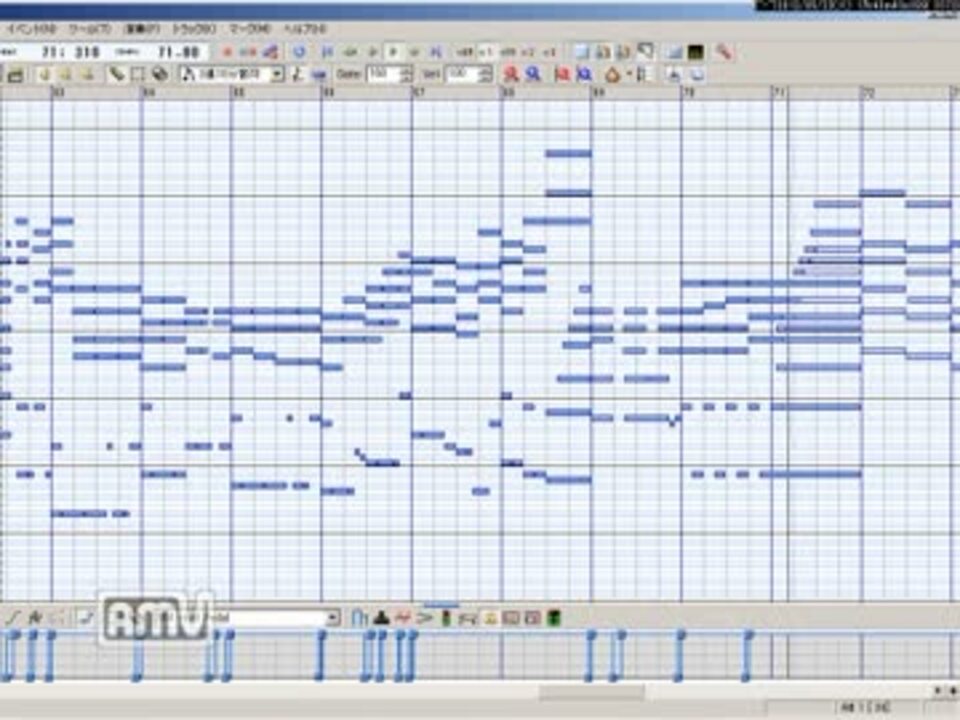Click the ruler grid icon after the orange icon
Screen dimensions: 960x720
pyautogui.click(x=641, y=75)
